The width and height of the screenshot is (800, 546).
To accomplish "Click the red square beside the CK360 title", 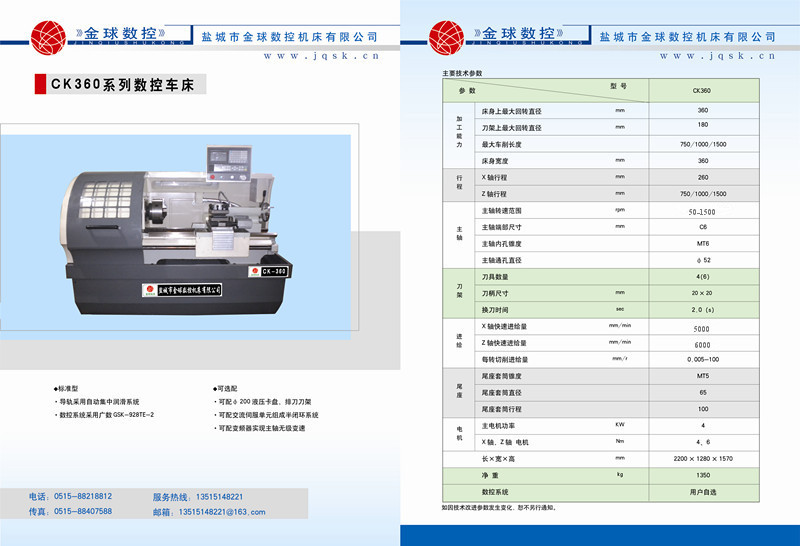I will [x=40, y=84].
